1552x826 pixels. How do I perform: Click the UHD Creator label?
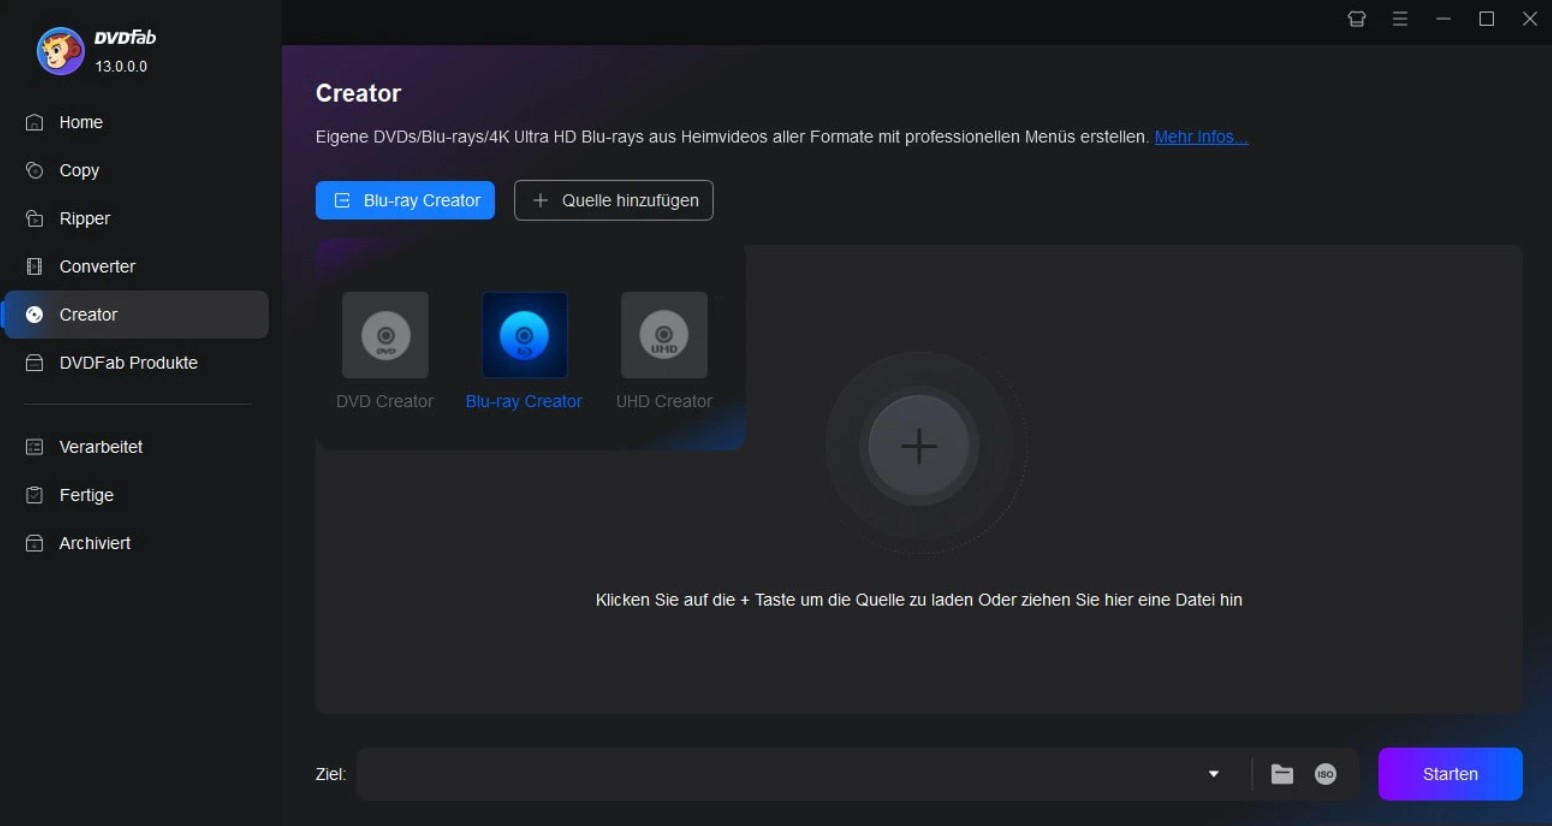pyautogui.click(x=664, y=401)
